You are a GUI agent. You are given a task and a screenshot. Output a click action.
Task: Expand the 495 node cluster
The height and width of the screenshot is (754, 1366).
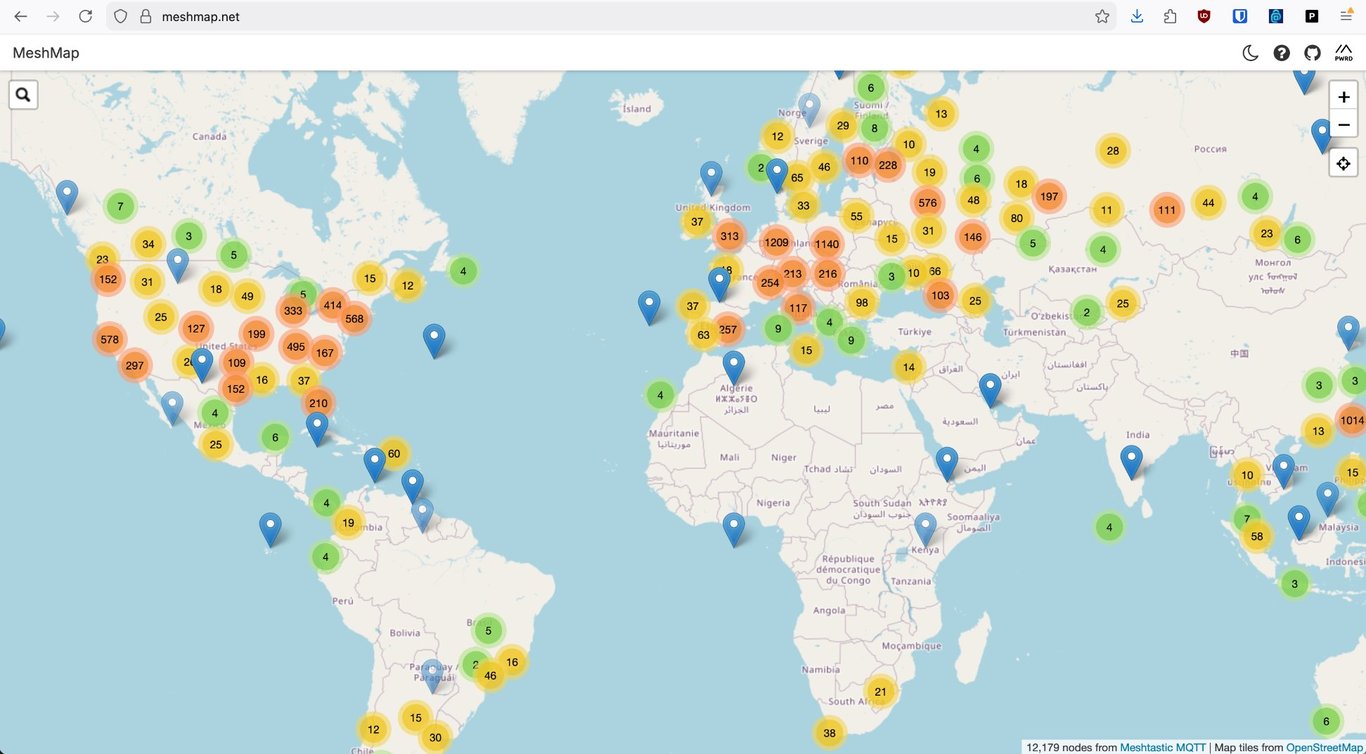(295, 347)
